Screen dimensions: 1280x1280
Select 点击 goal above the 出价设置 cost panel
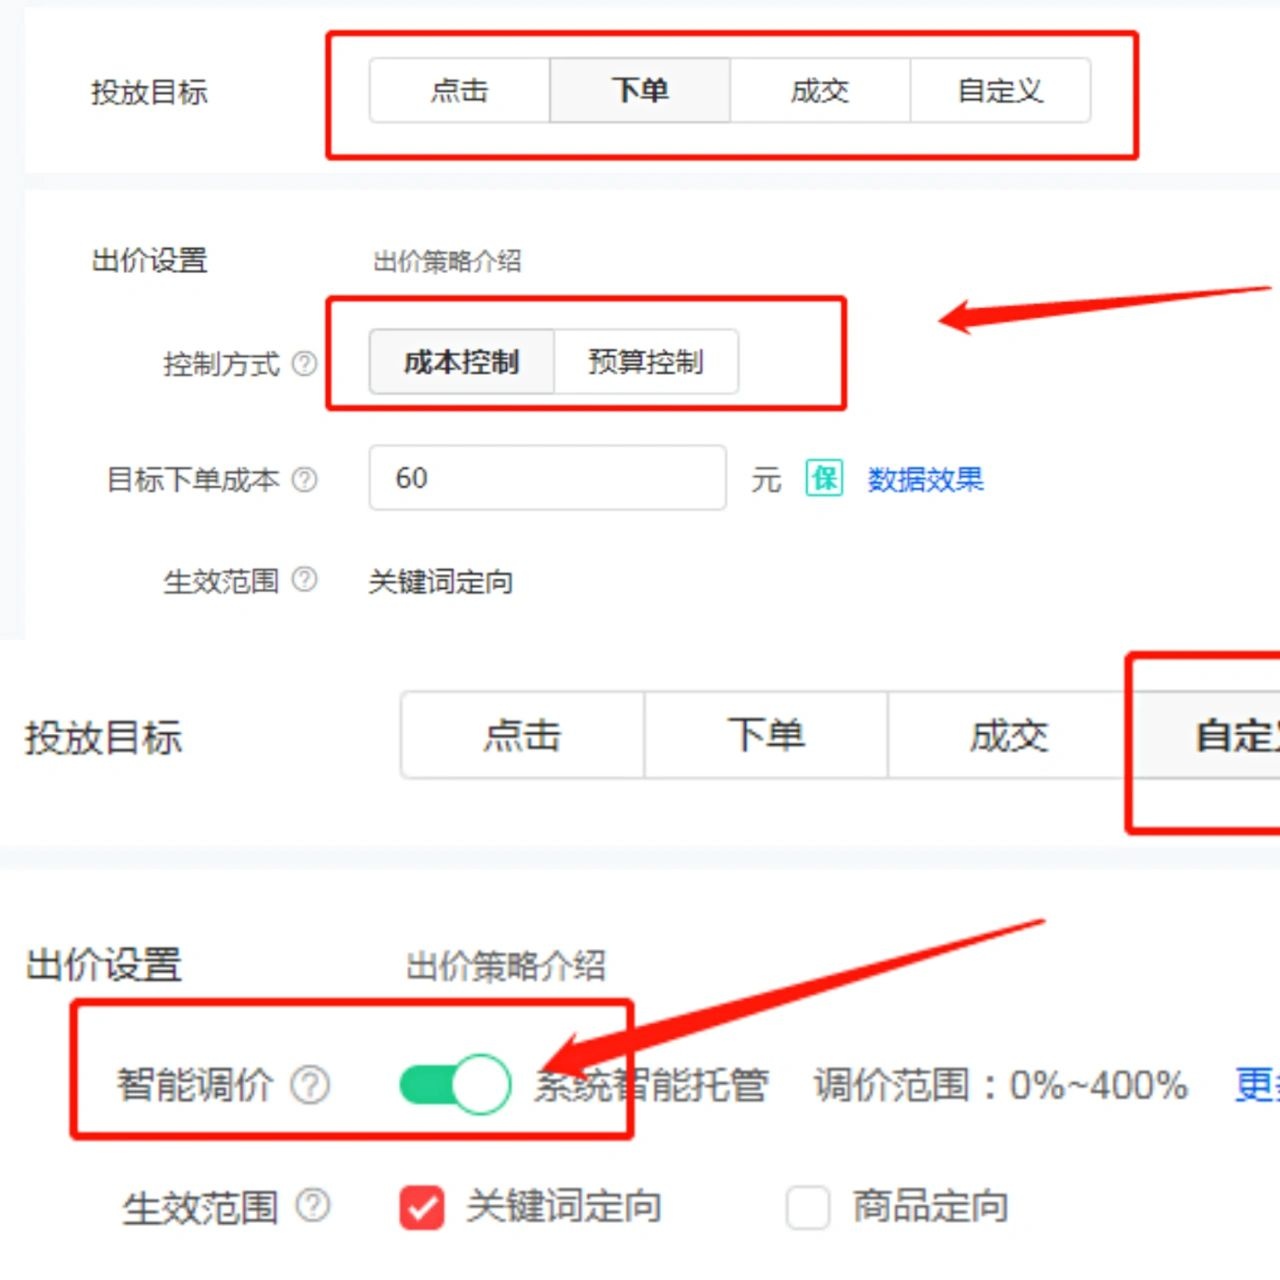click(x=459, y=91)
